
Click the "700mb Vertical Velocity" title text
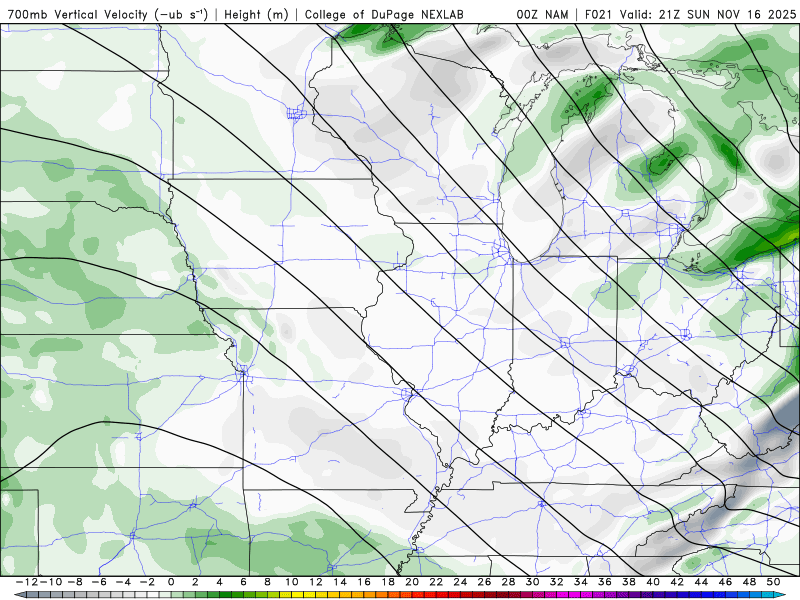pos(78,14)
